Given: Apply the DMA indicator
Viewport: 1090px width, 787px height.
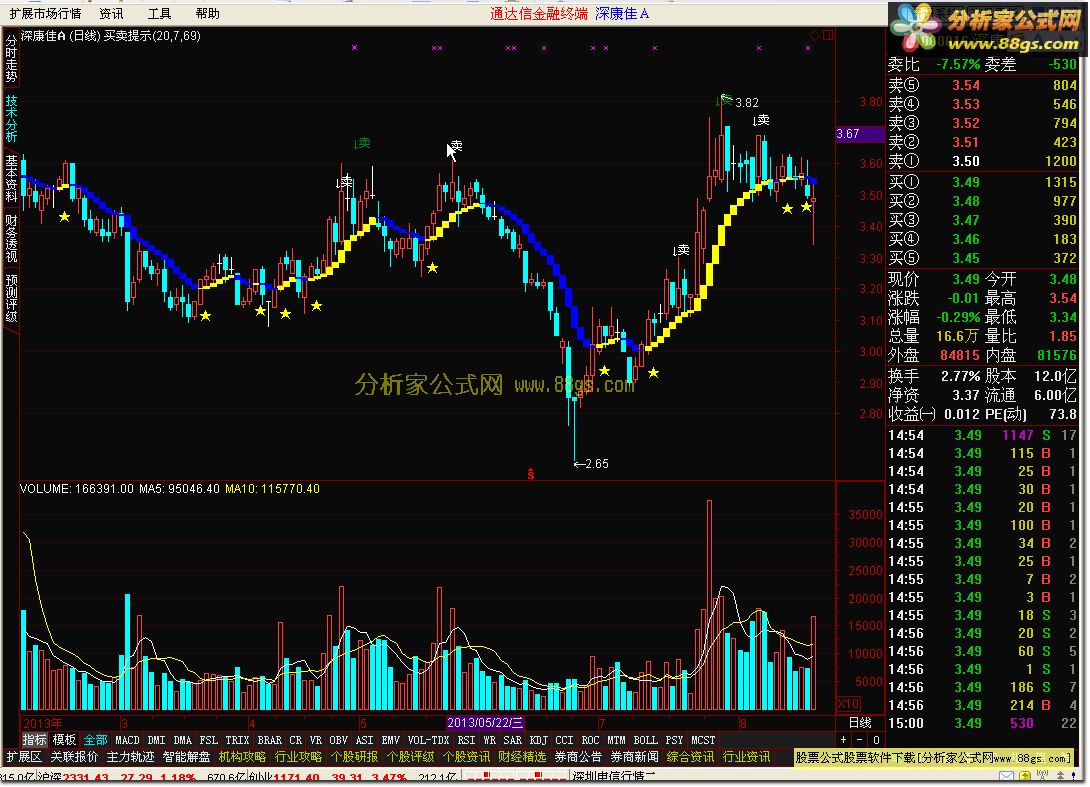Looking at the screenshot, I should (182, 740).
